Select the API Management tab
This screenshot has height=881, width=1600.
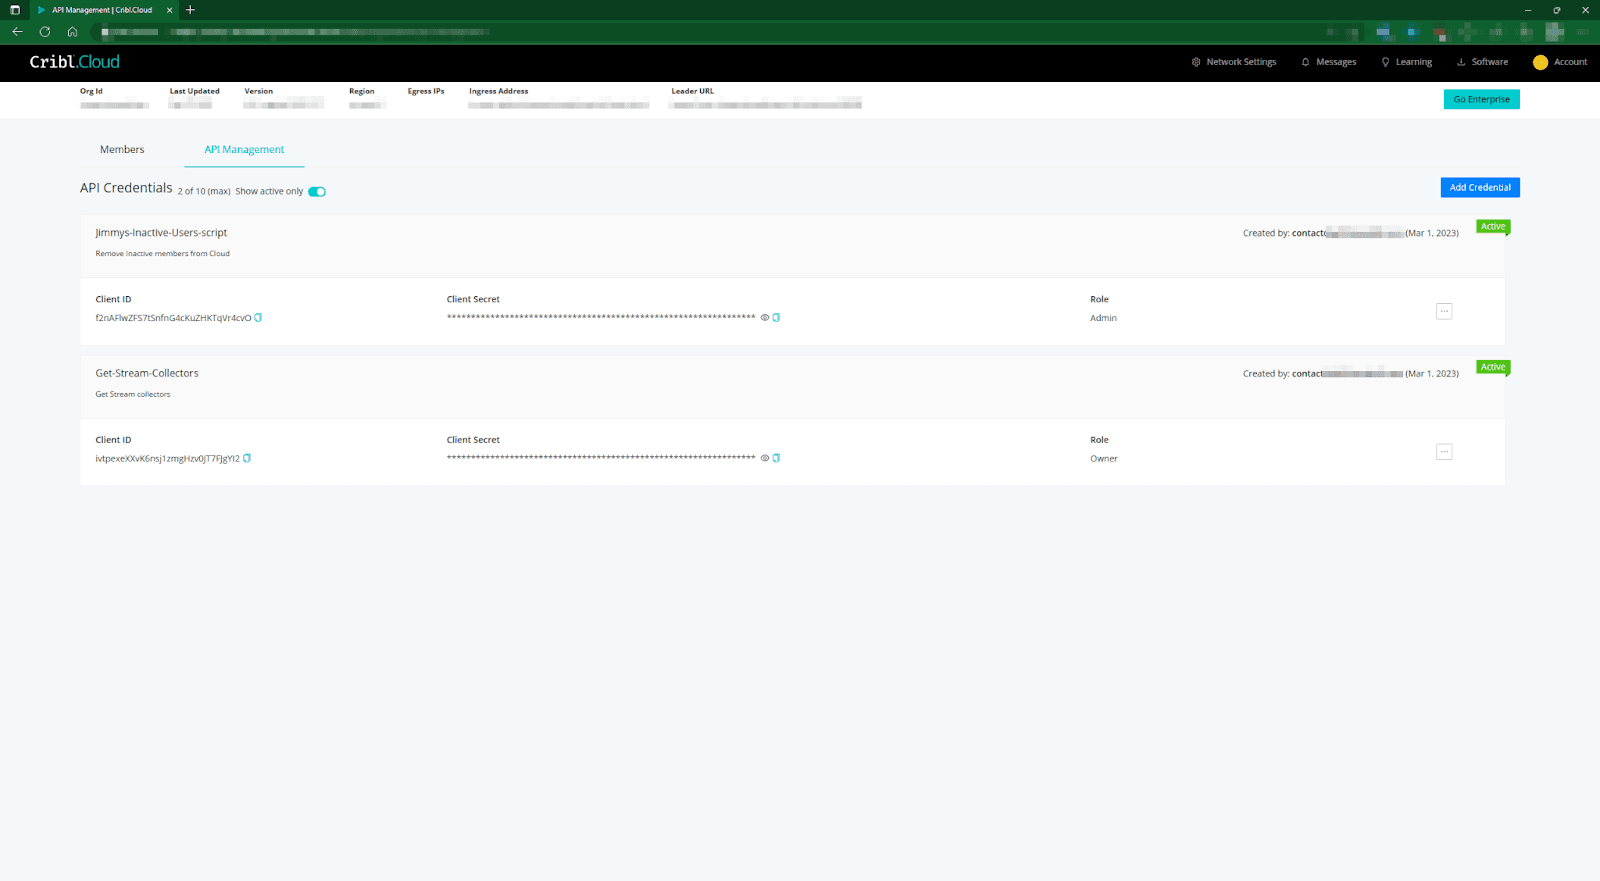point(244,150)
